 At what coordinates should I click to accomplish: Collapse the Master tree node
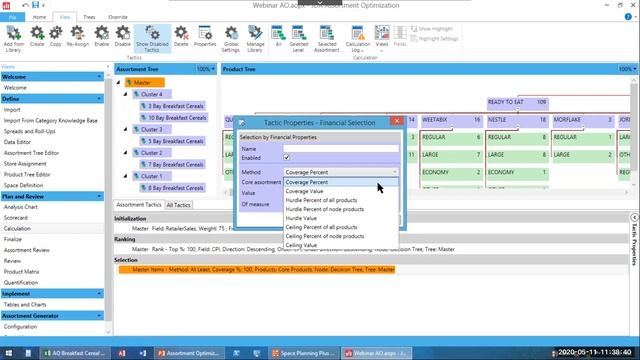(118, 82)
